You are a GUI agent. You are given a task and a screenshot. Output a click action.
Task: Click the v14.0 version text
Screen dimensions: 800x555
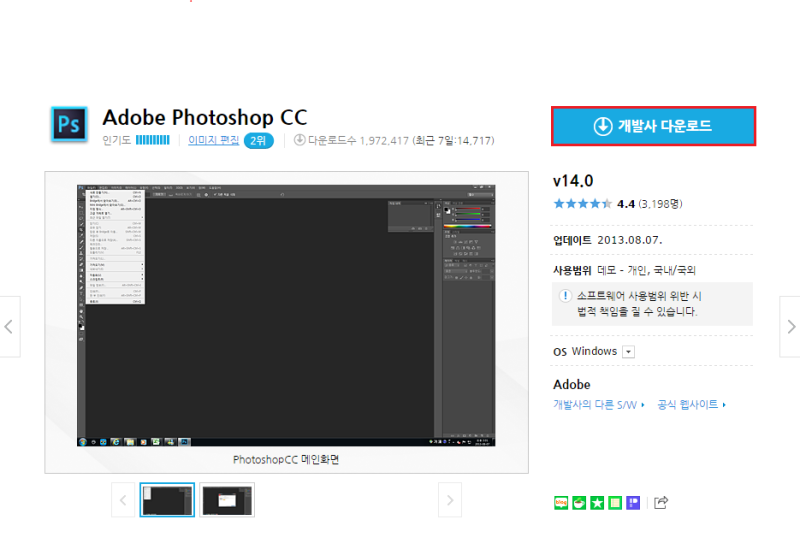[573, 181]
